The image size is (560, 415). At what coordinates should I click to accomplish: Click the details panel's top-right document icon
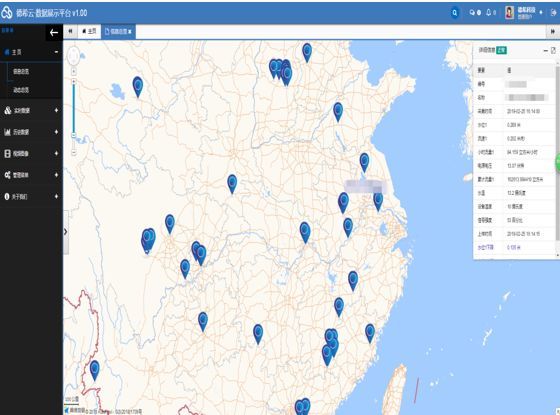[x=553, y=50]
